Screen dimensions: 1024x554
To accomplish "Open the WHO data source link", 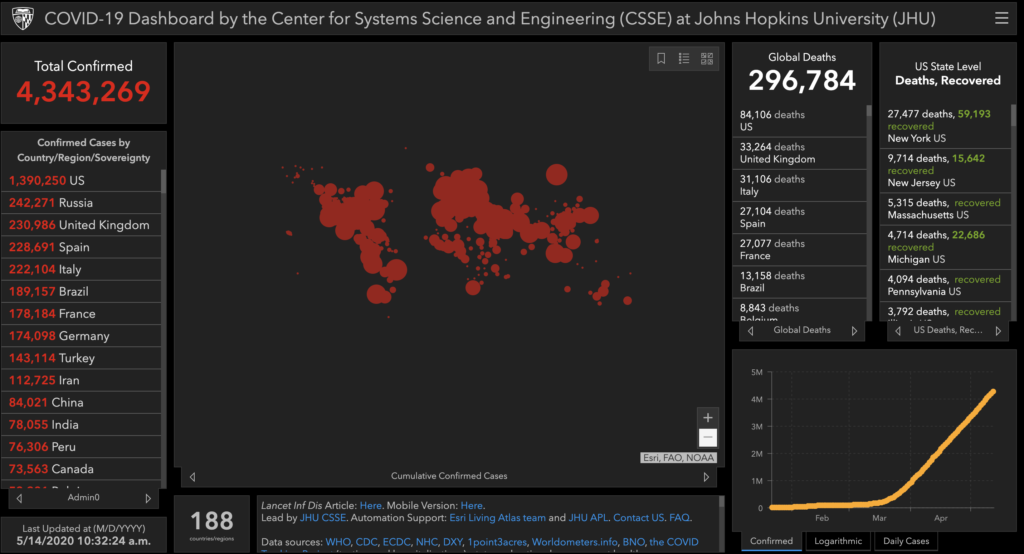I will [338, 542].
